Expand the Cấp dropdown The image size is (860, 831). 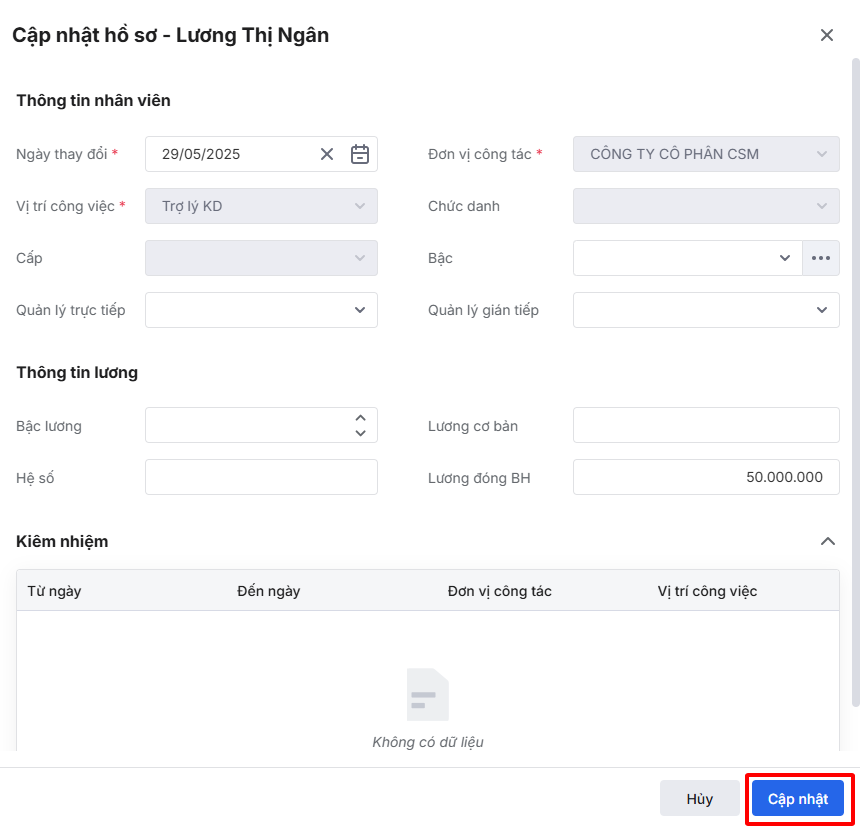(x=261, y=258)
